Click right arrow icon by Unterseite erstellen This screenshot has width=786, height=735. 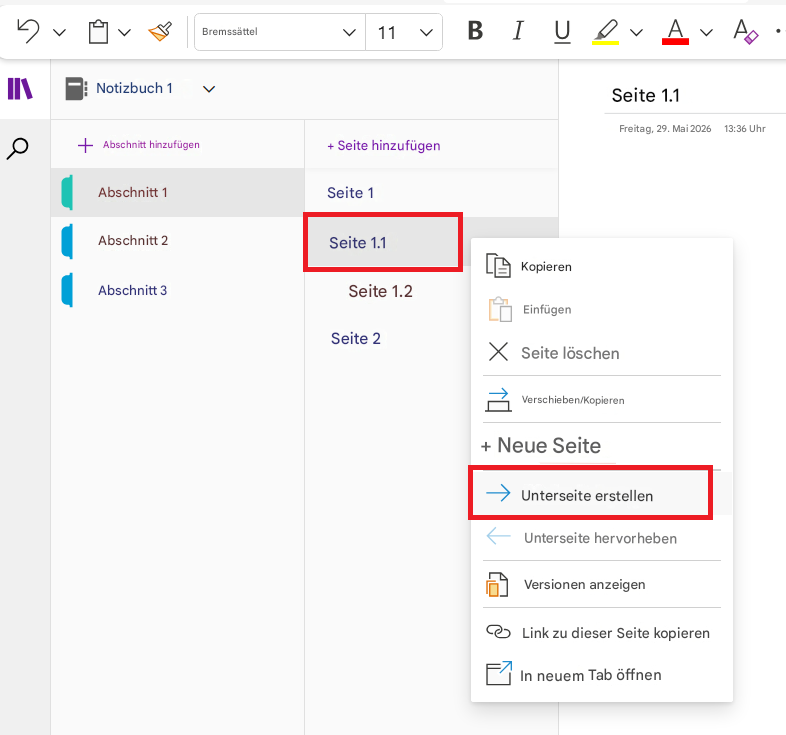[498, 493]
